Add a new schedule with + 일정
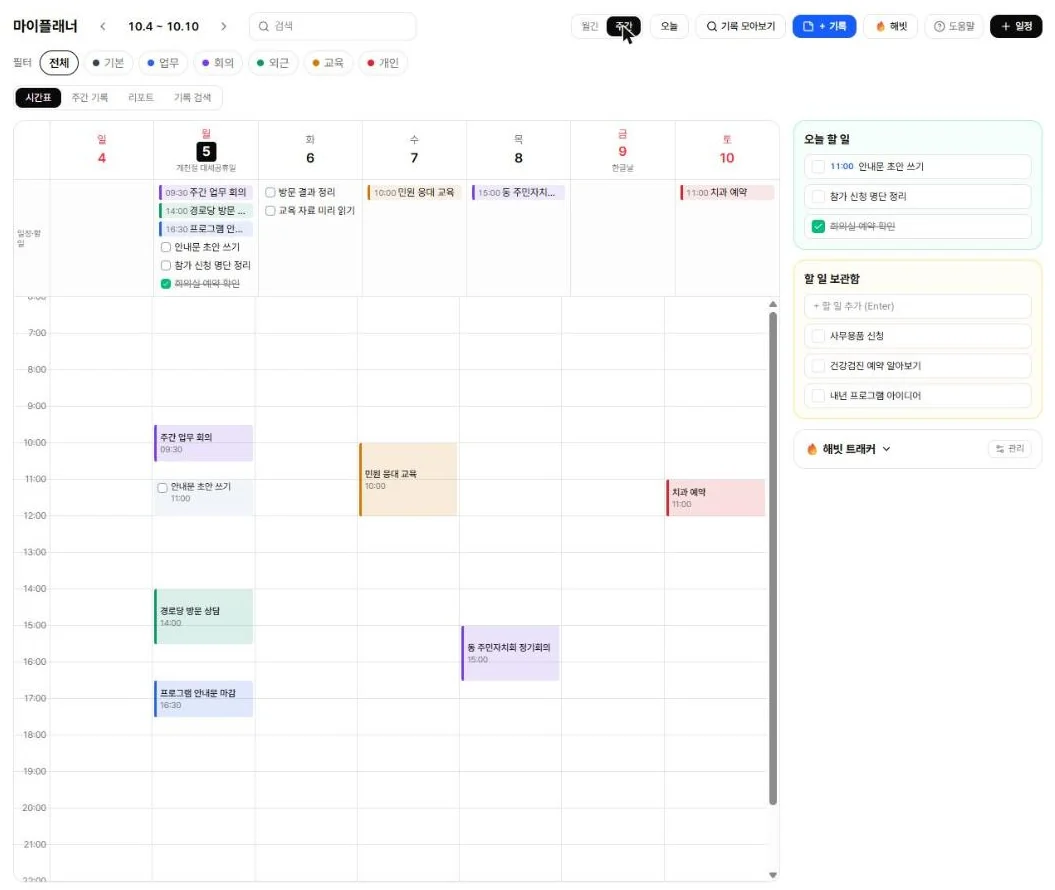 (1016, 26)
